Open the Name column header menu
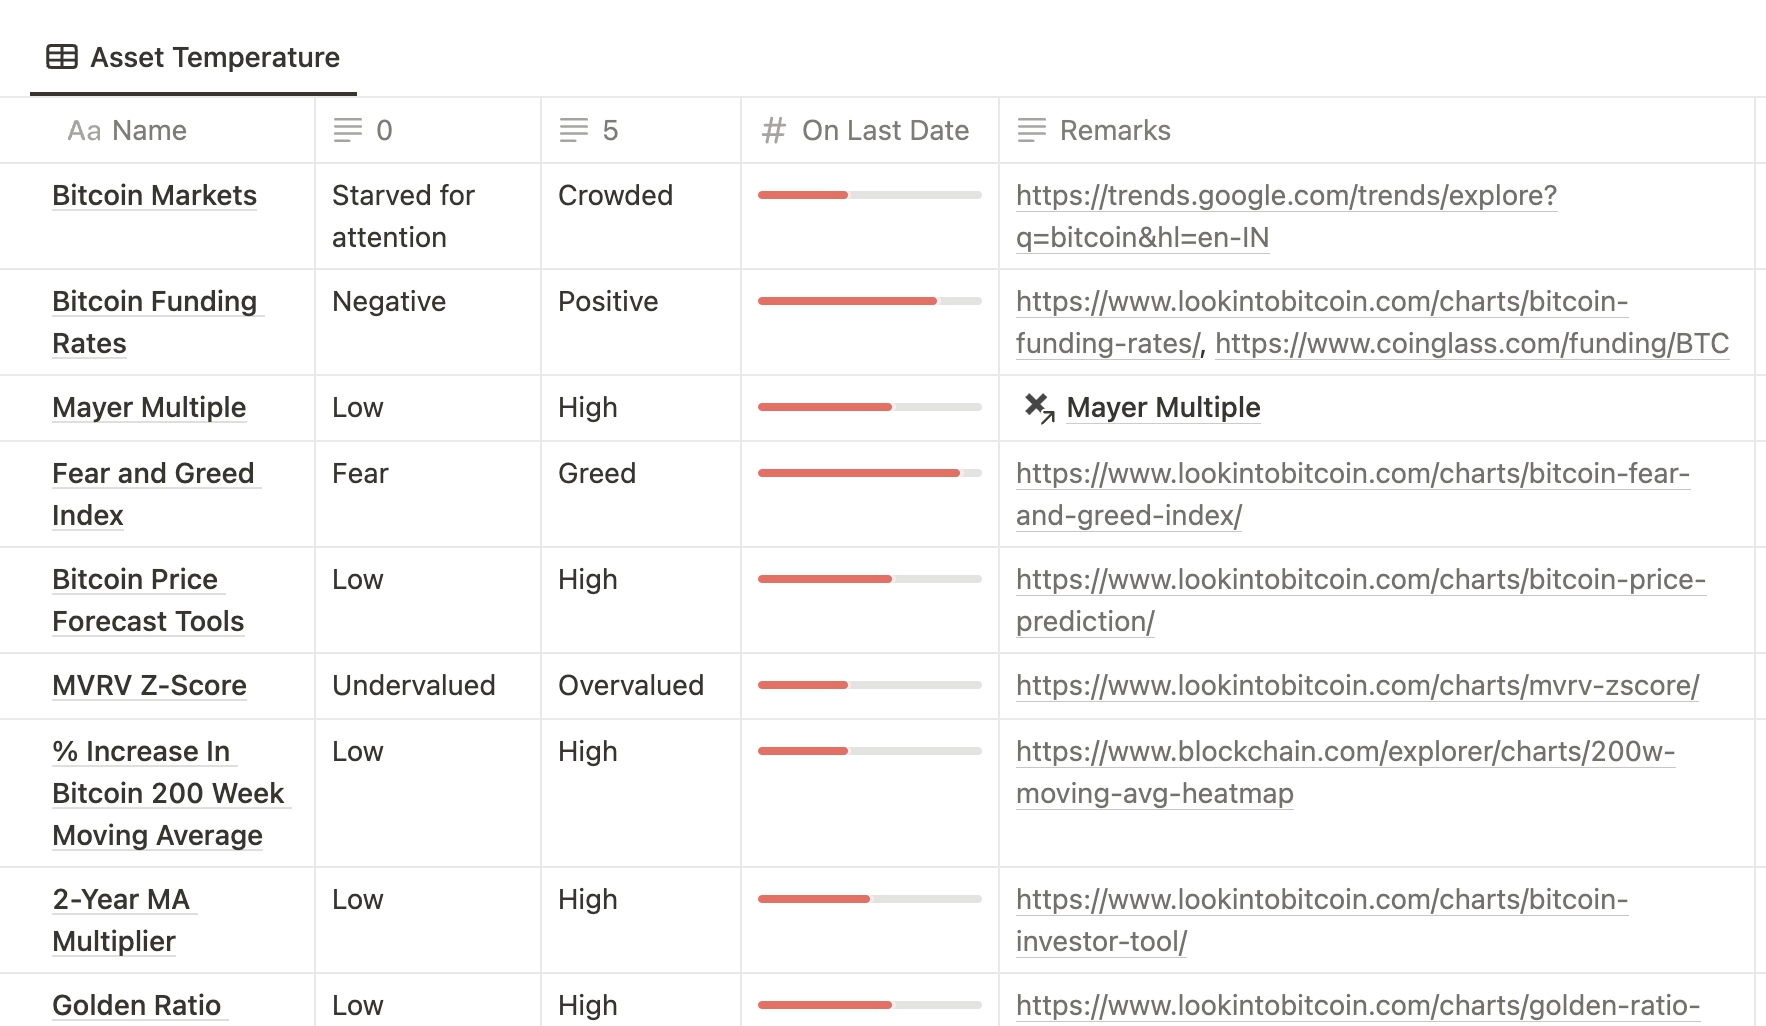1766x1026 pixels. pos(148,131)
